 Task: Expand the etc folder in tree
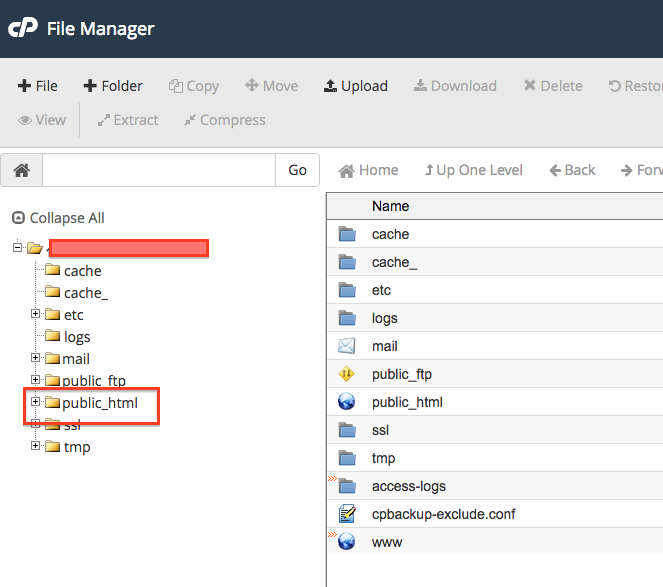click(36, 314)
